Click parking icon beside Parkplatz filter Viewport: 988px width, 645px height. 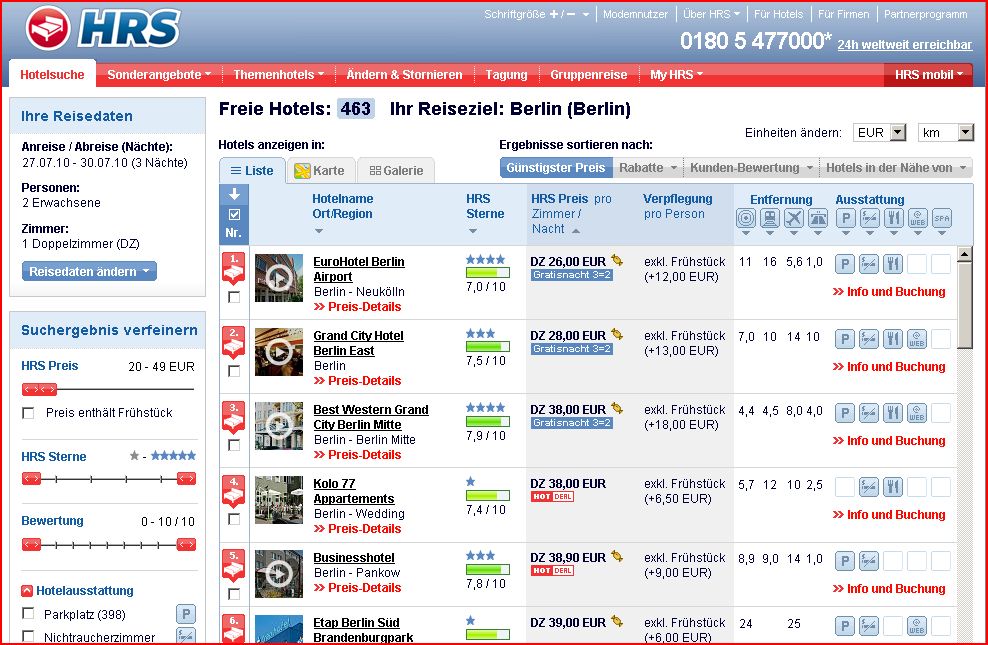(186, 614)
